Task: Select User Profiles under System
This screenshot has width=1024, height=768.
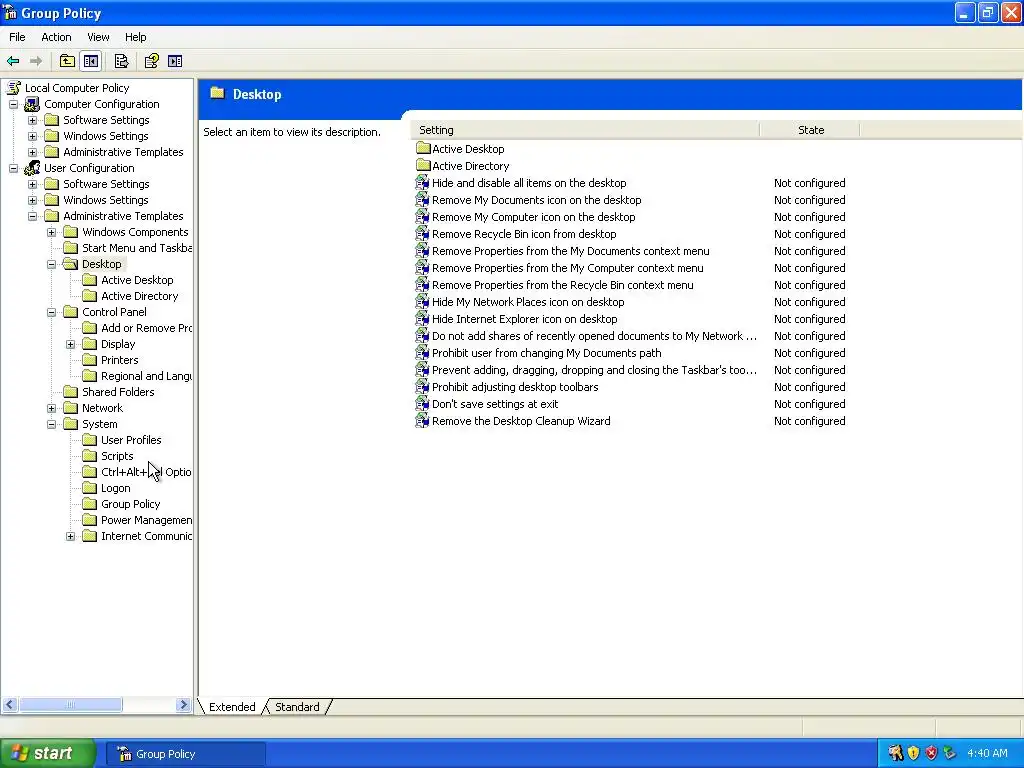Action: tap(131, 440)
